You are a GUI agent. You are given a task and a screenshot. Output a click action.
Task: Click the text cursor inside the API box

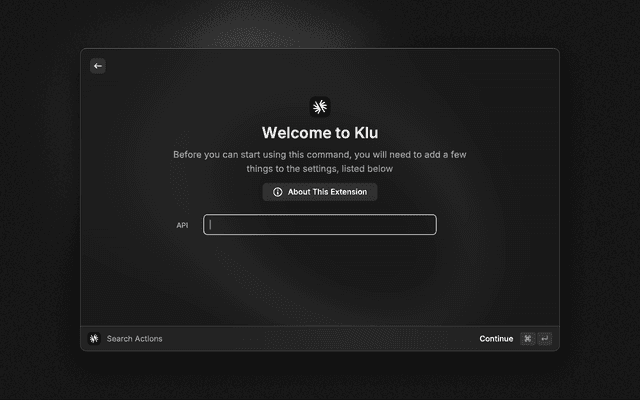pyautogui.click(x=210, y=224)
